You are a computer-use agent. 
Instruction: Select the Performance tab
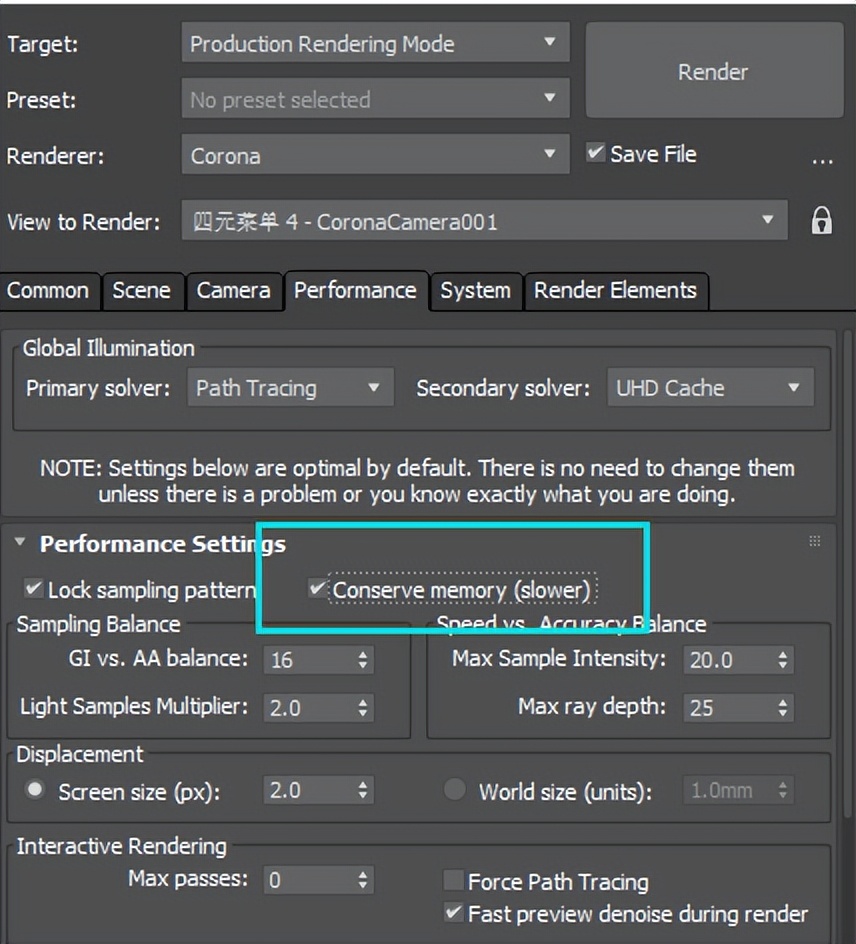pyautogui.click(x=356, y=290)
